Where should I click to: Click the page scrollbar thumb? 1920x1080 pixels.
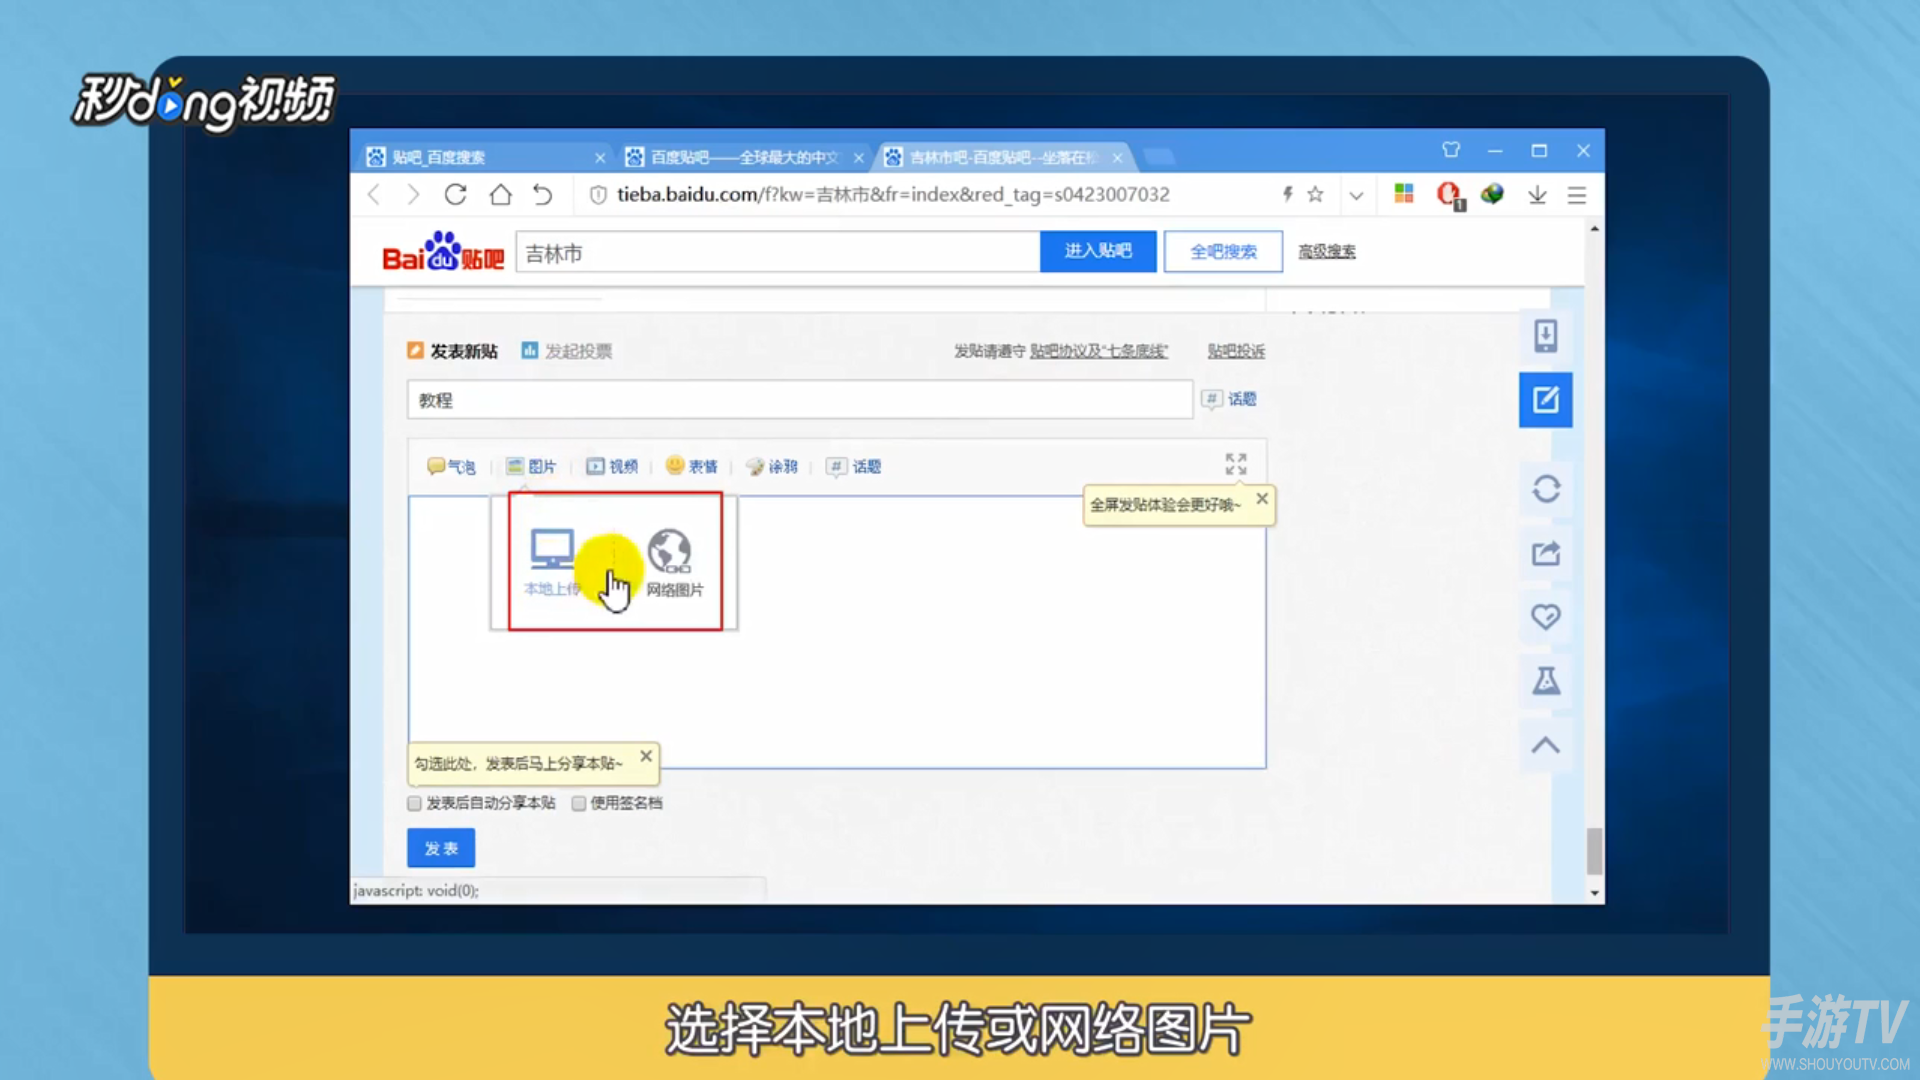tap(1594, 851)
